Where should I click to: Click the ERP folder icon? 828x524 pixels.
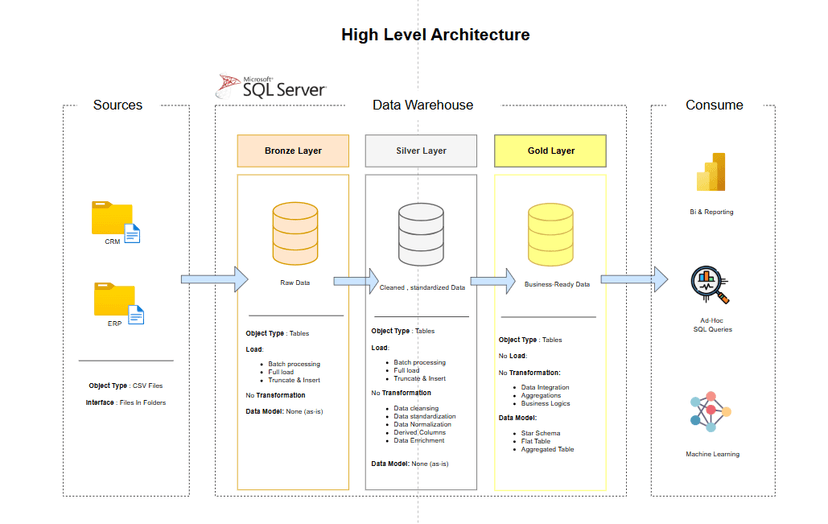pos(119,303)
